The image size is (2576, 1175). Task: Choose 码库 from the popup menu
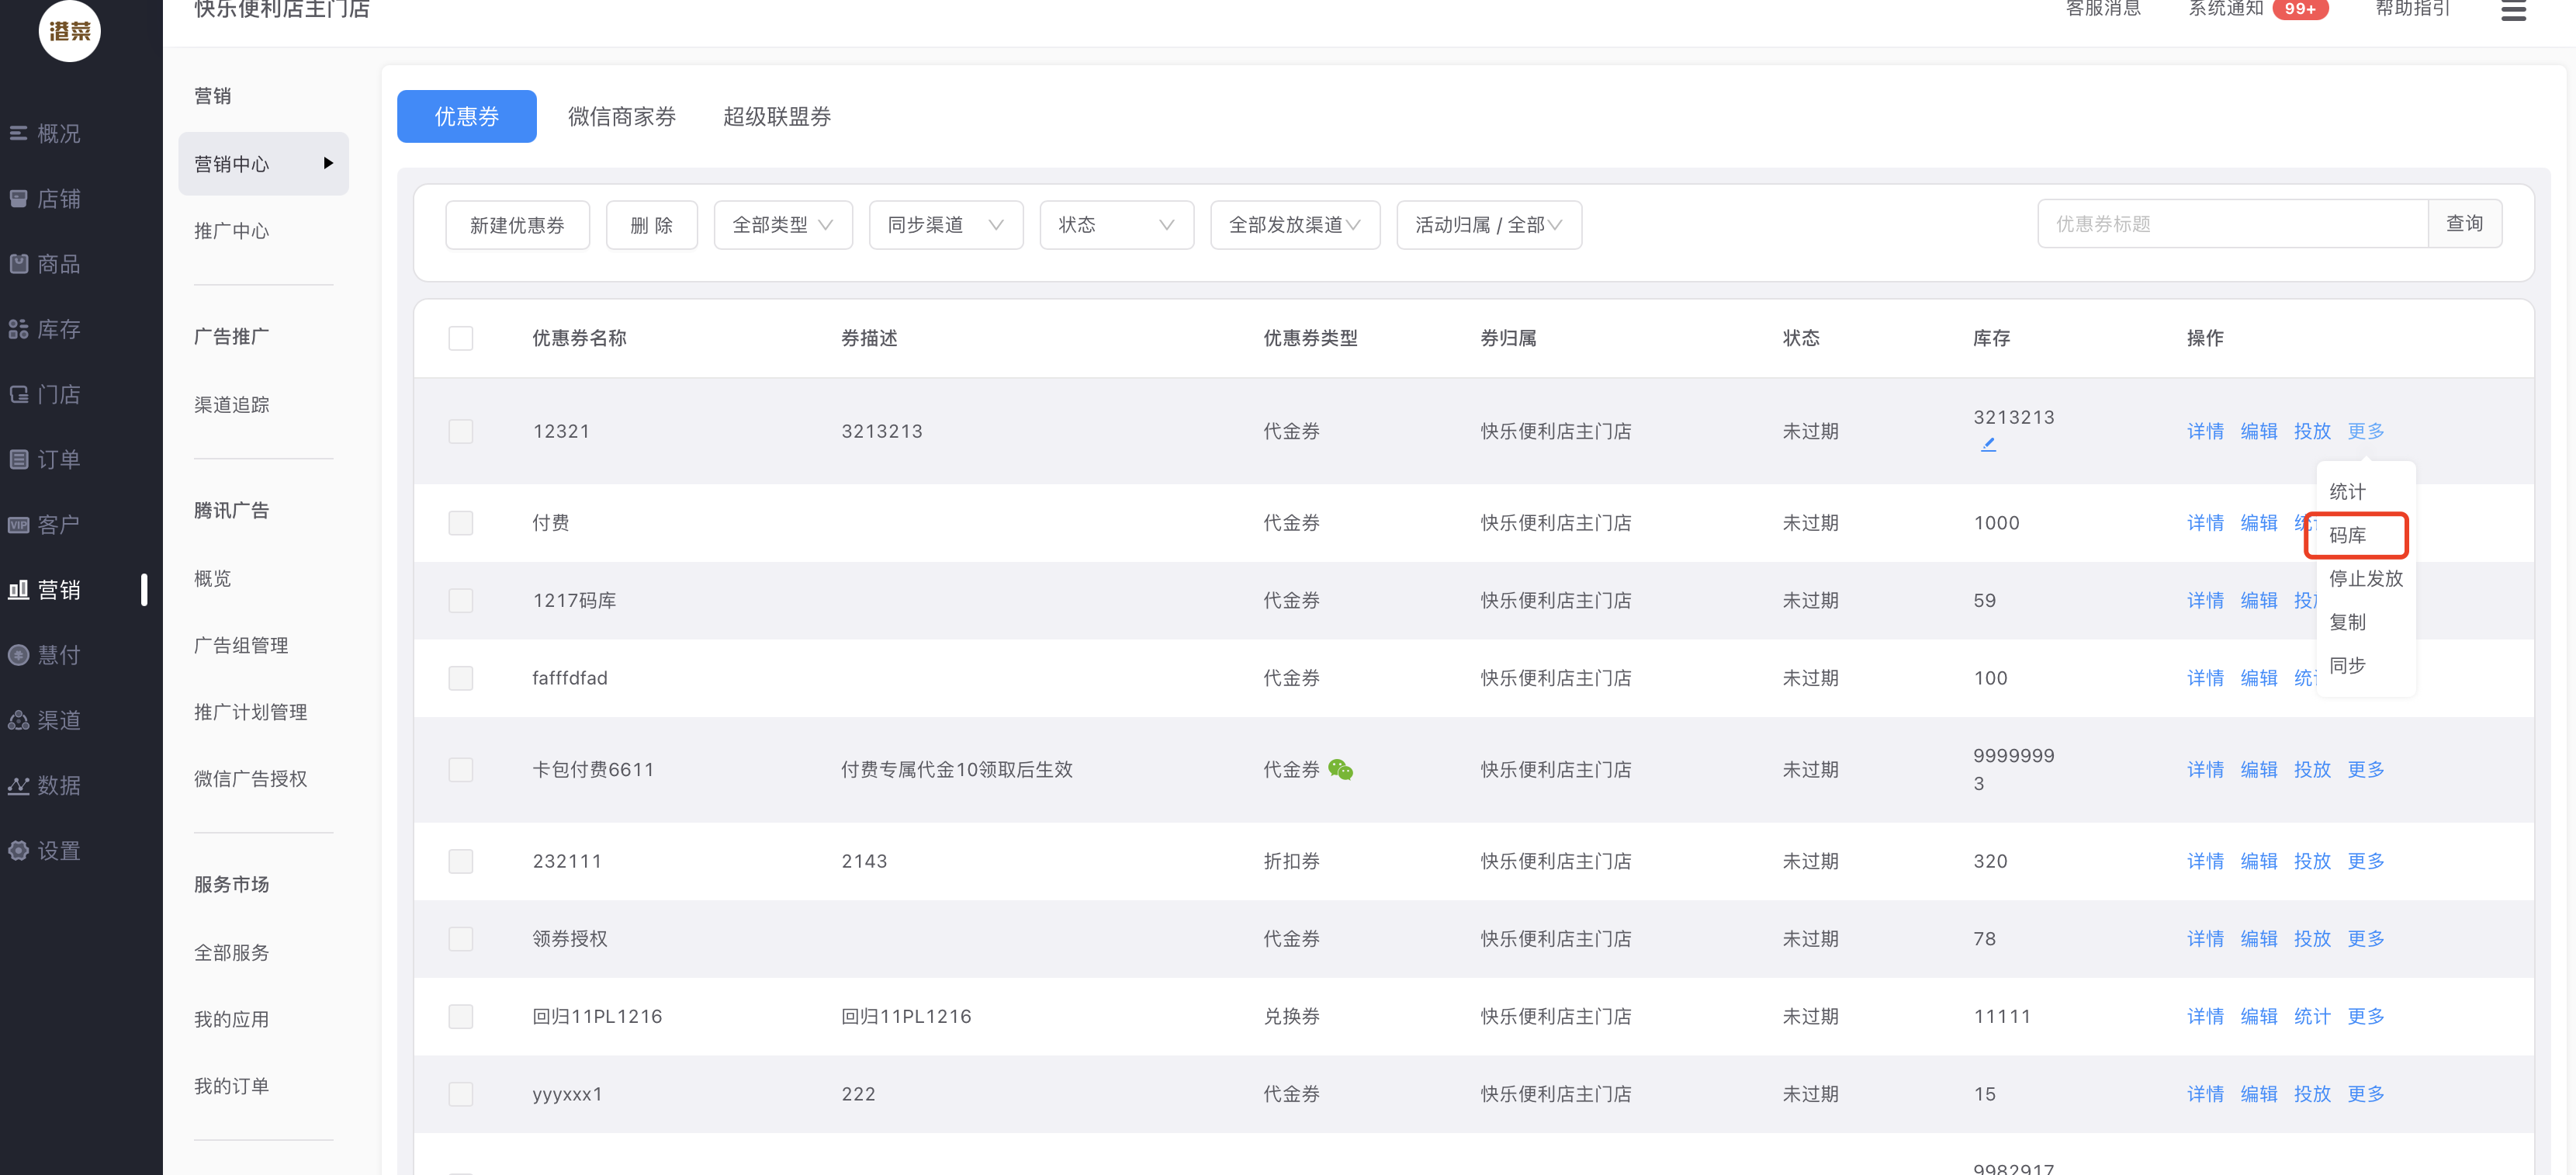point(2347,535)
